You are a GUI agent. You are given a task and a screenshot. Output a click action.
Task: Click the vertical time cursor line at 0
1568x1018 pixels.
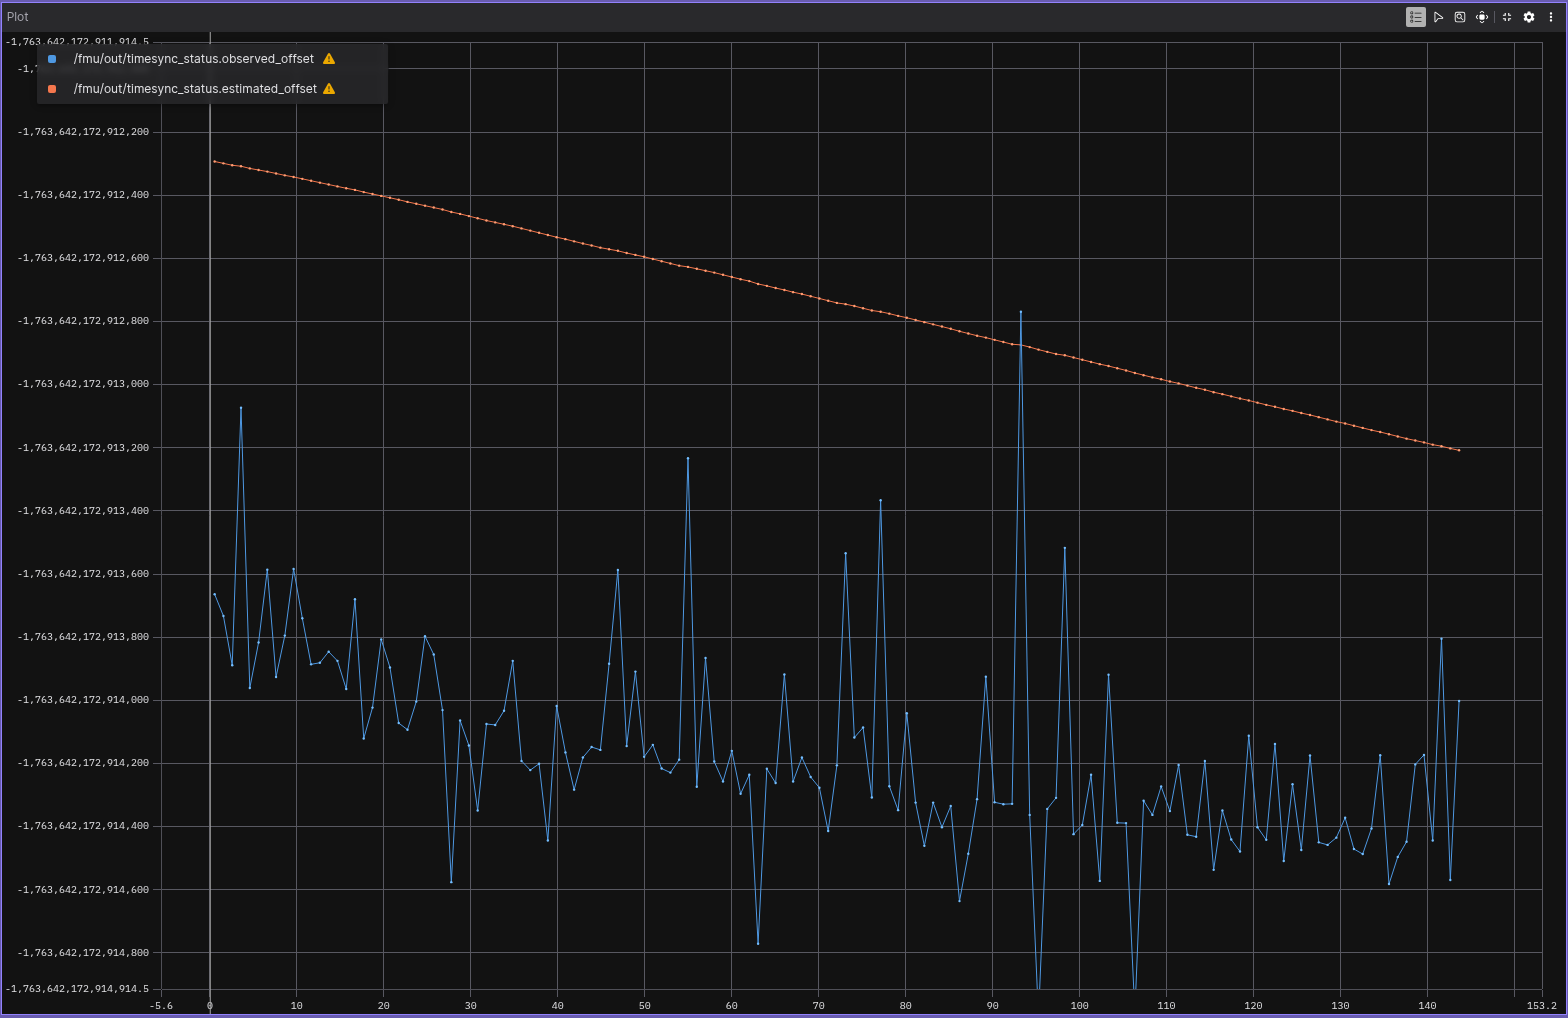pos(210,500)
